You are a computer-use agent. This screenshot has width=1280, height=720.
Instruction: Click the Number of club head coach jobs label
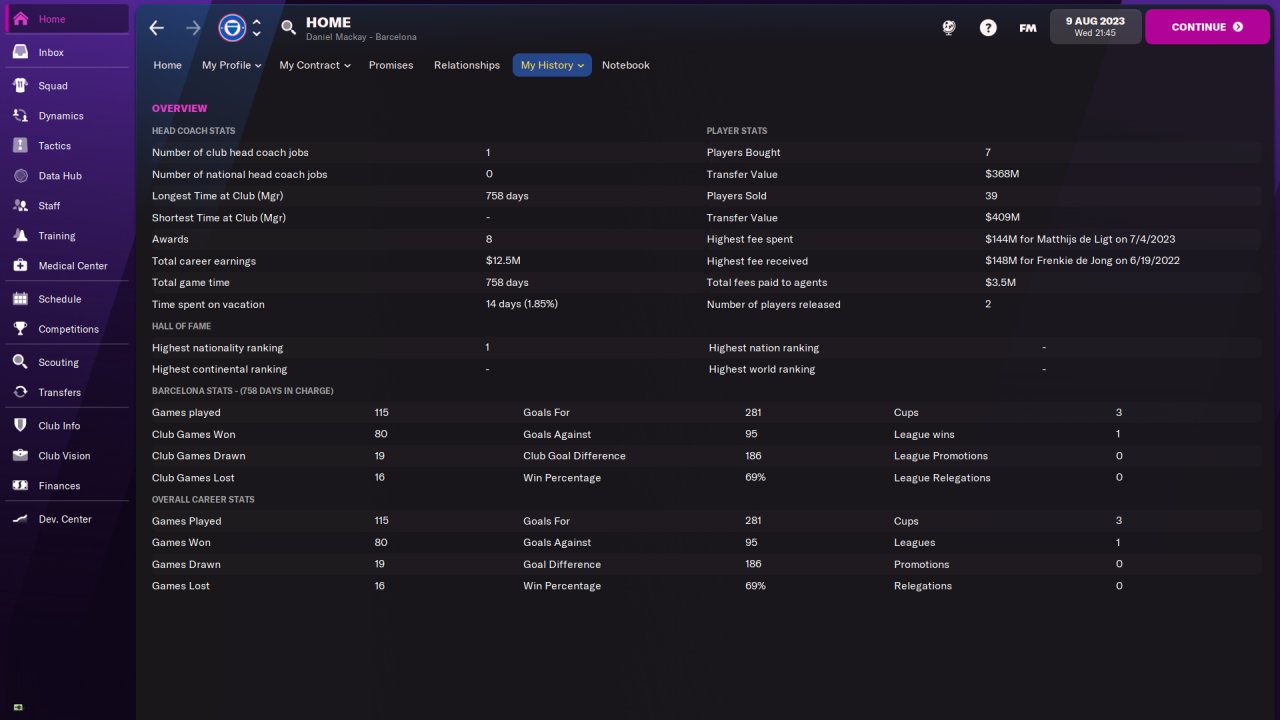tap(230, 153)
